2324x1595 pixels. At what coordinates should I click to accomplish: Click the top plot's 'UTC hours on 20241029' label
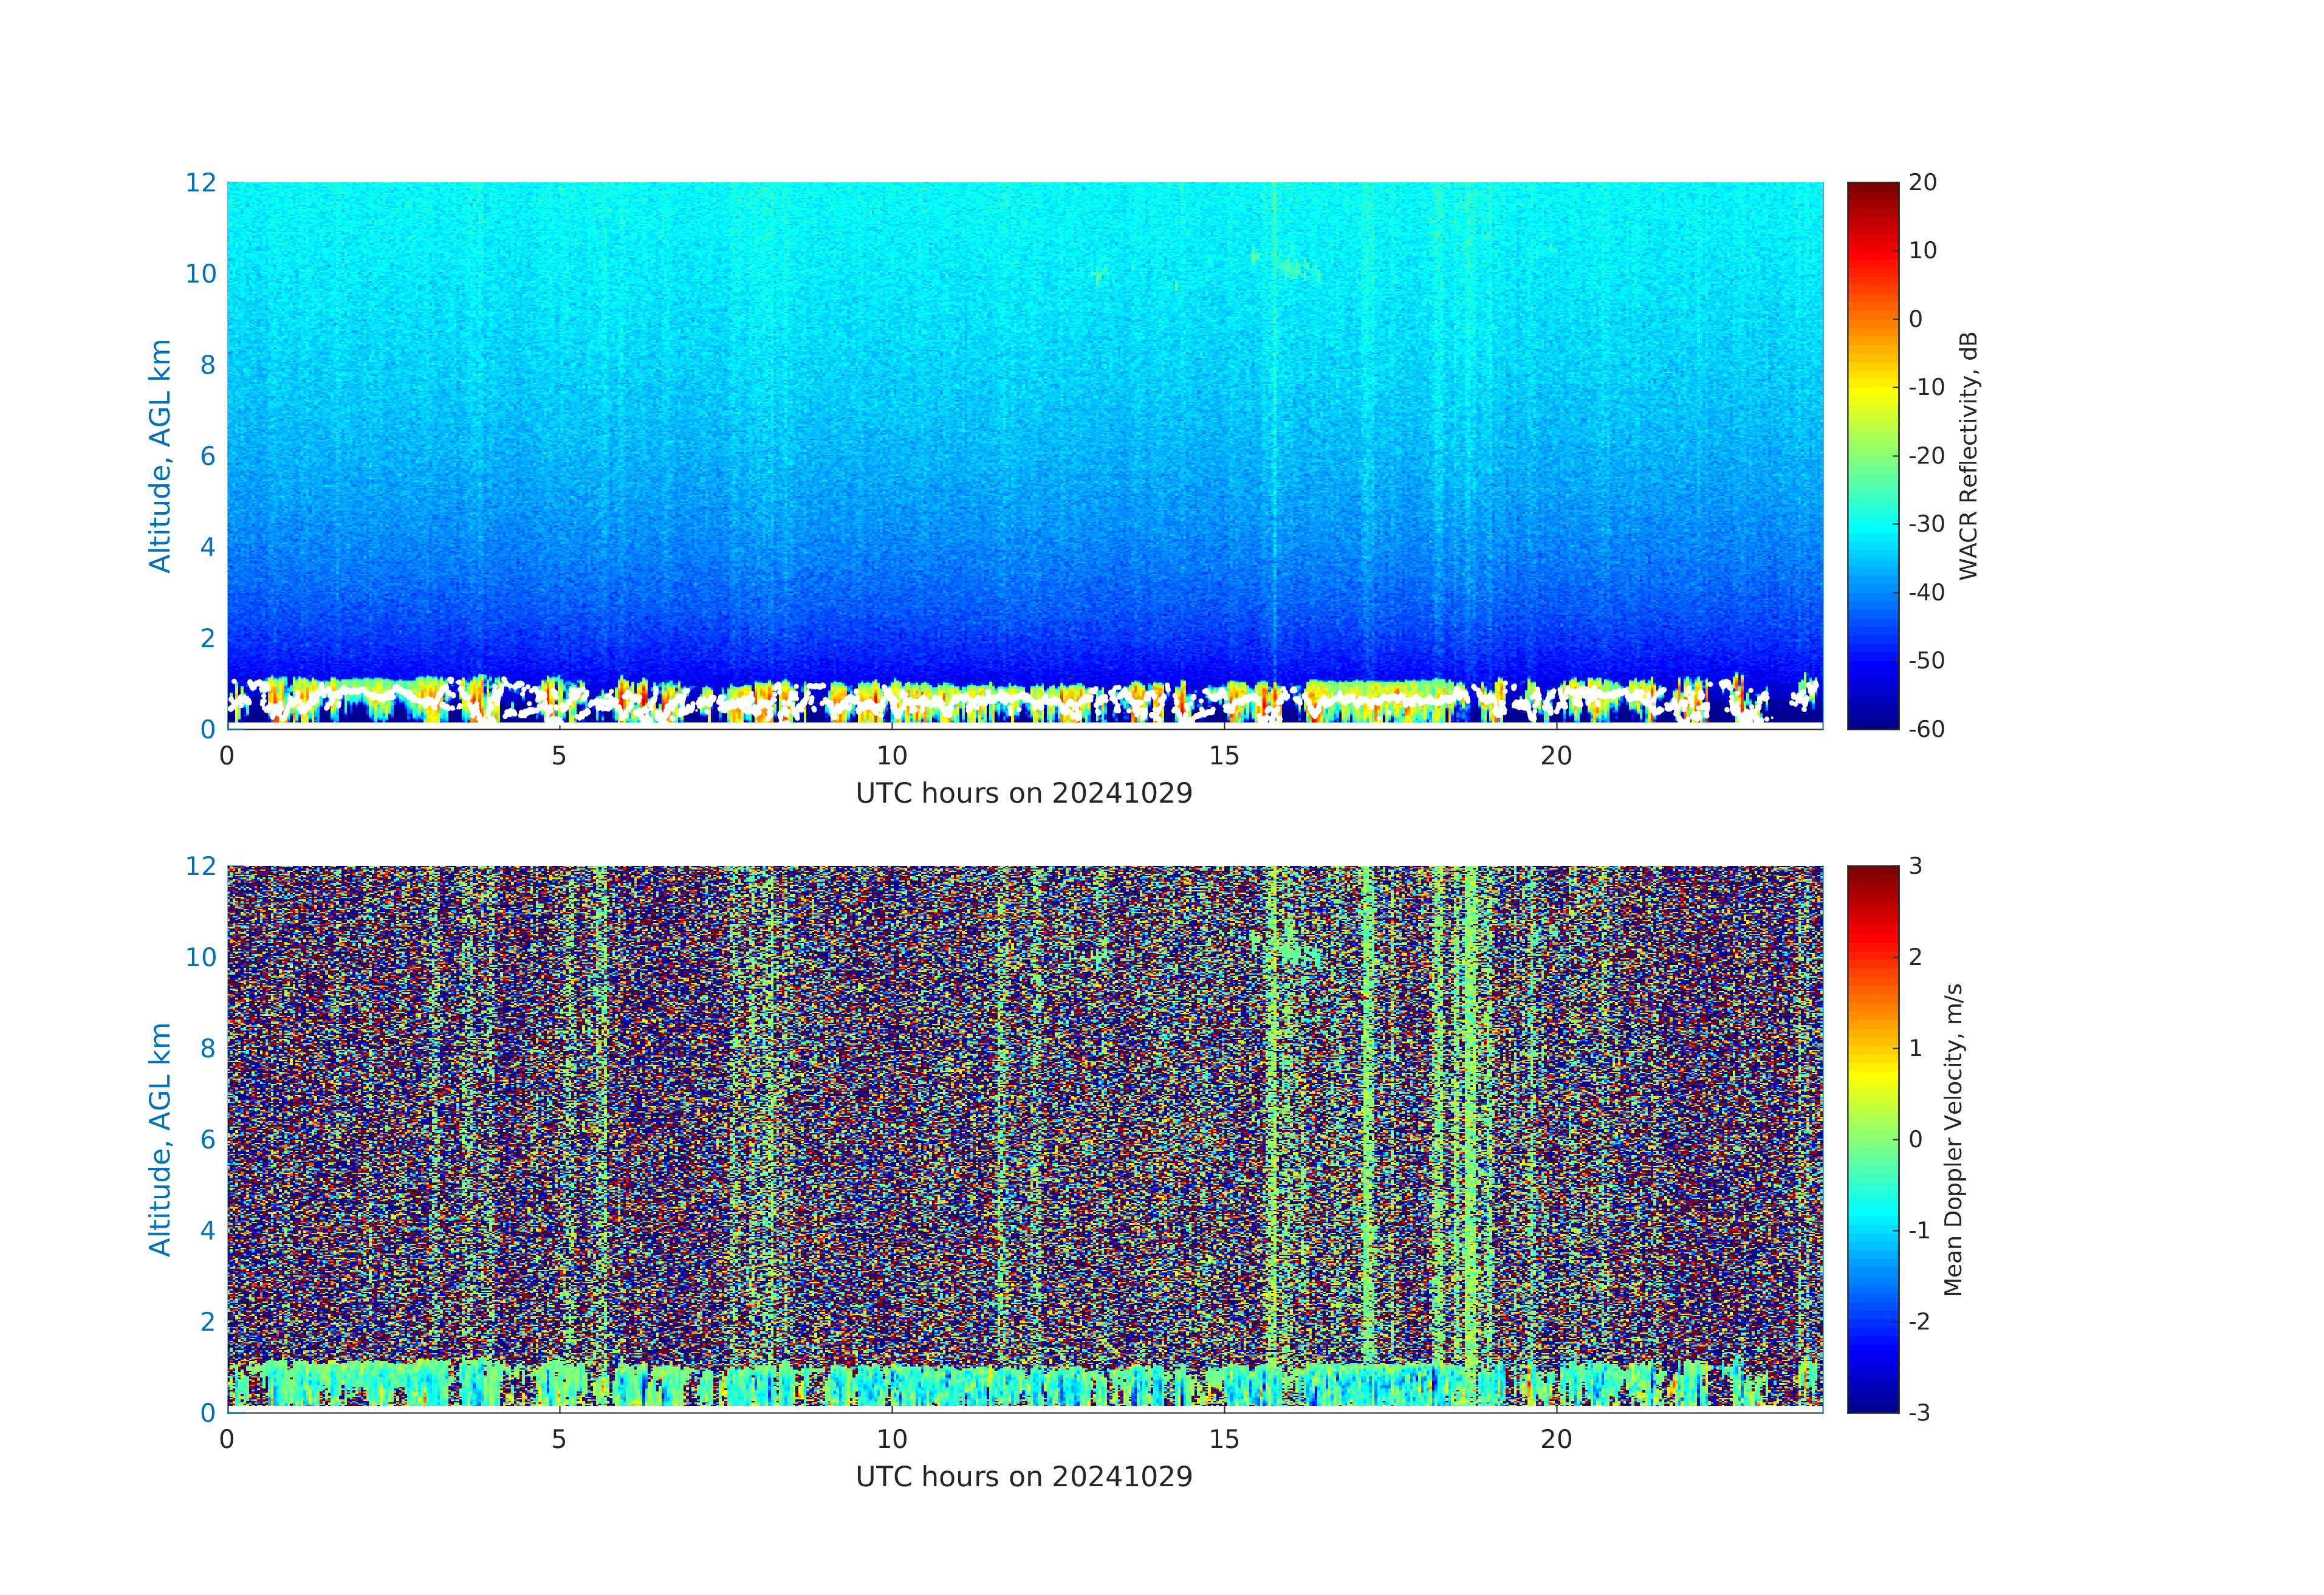point(1024,794)
